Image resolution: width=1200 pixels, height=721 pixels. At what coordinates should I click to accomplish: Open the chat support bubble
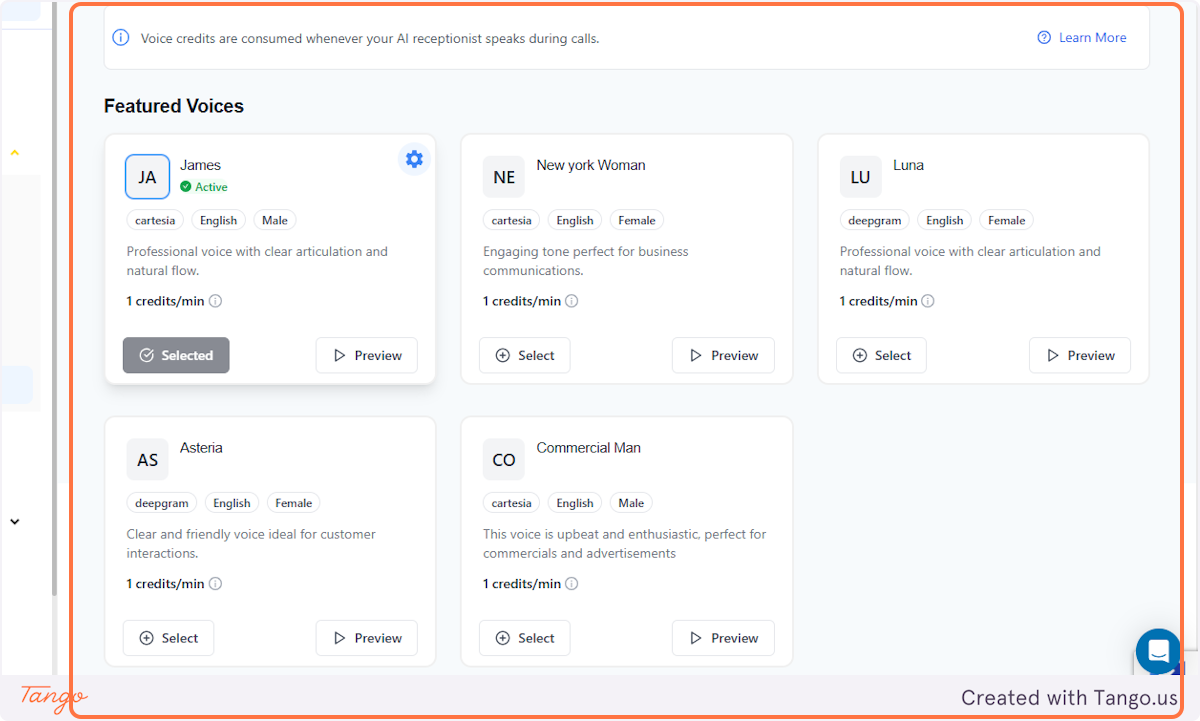[1157, 650]
